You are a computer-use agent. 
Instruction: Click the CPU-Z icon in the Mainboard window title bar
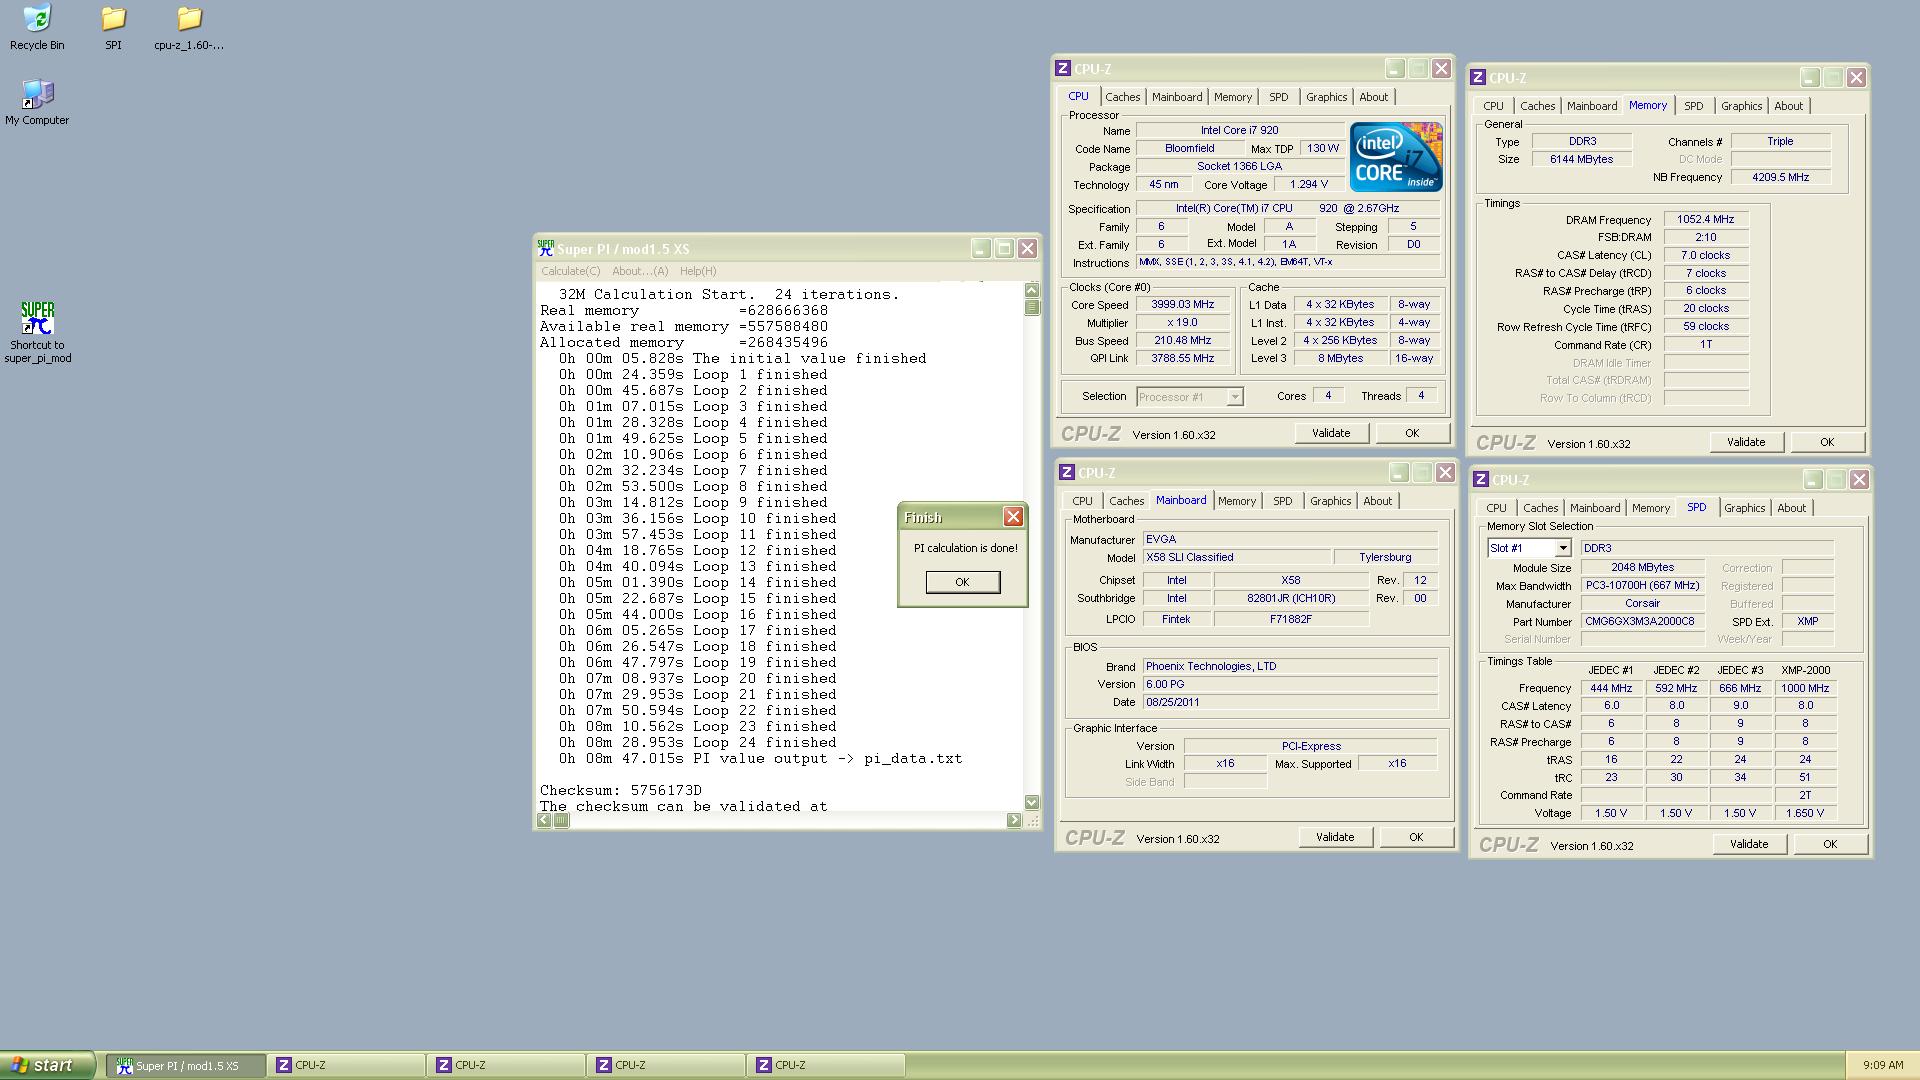(1067, 473)
